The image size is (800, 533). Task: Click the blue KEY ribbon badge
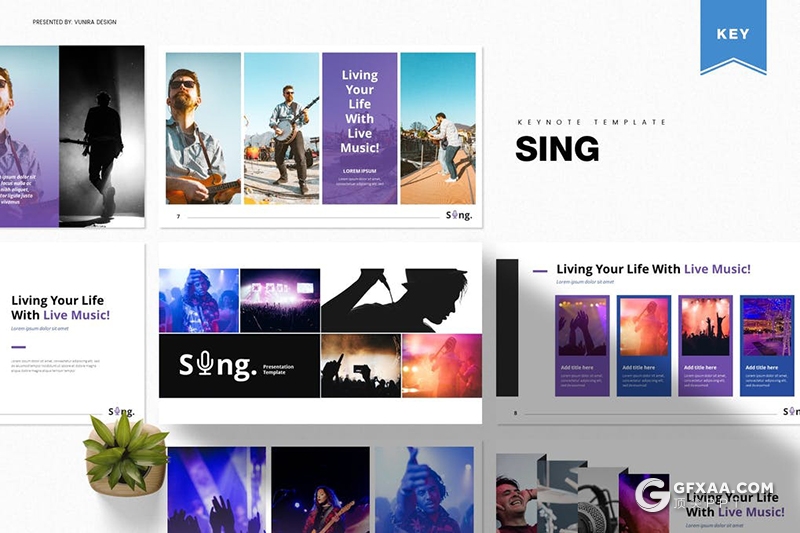[733, 37]
